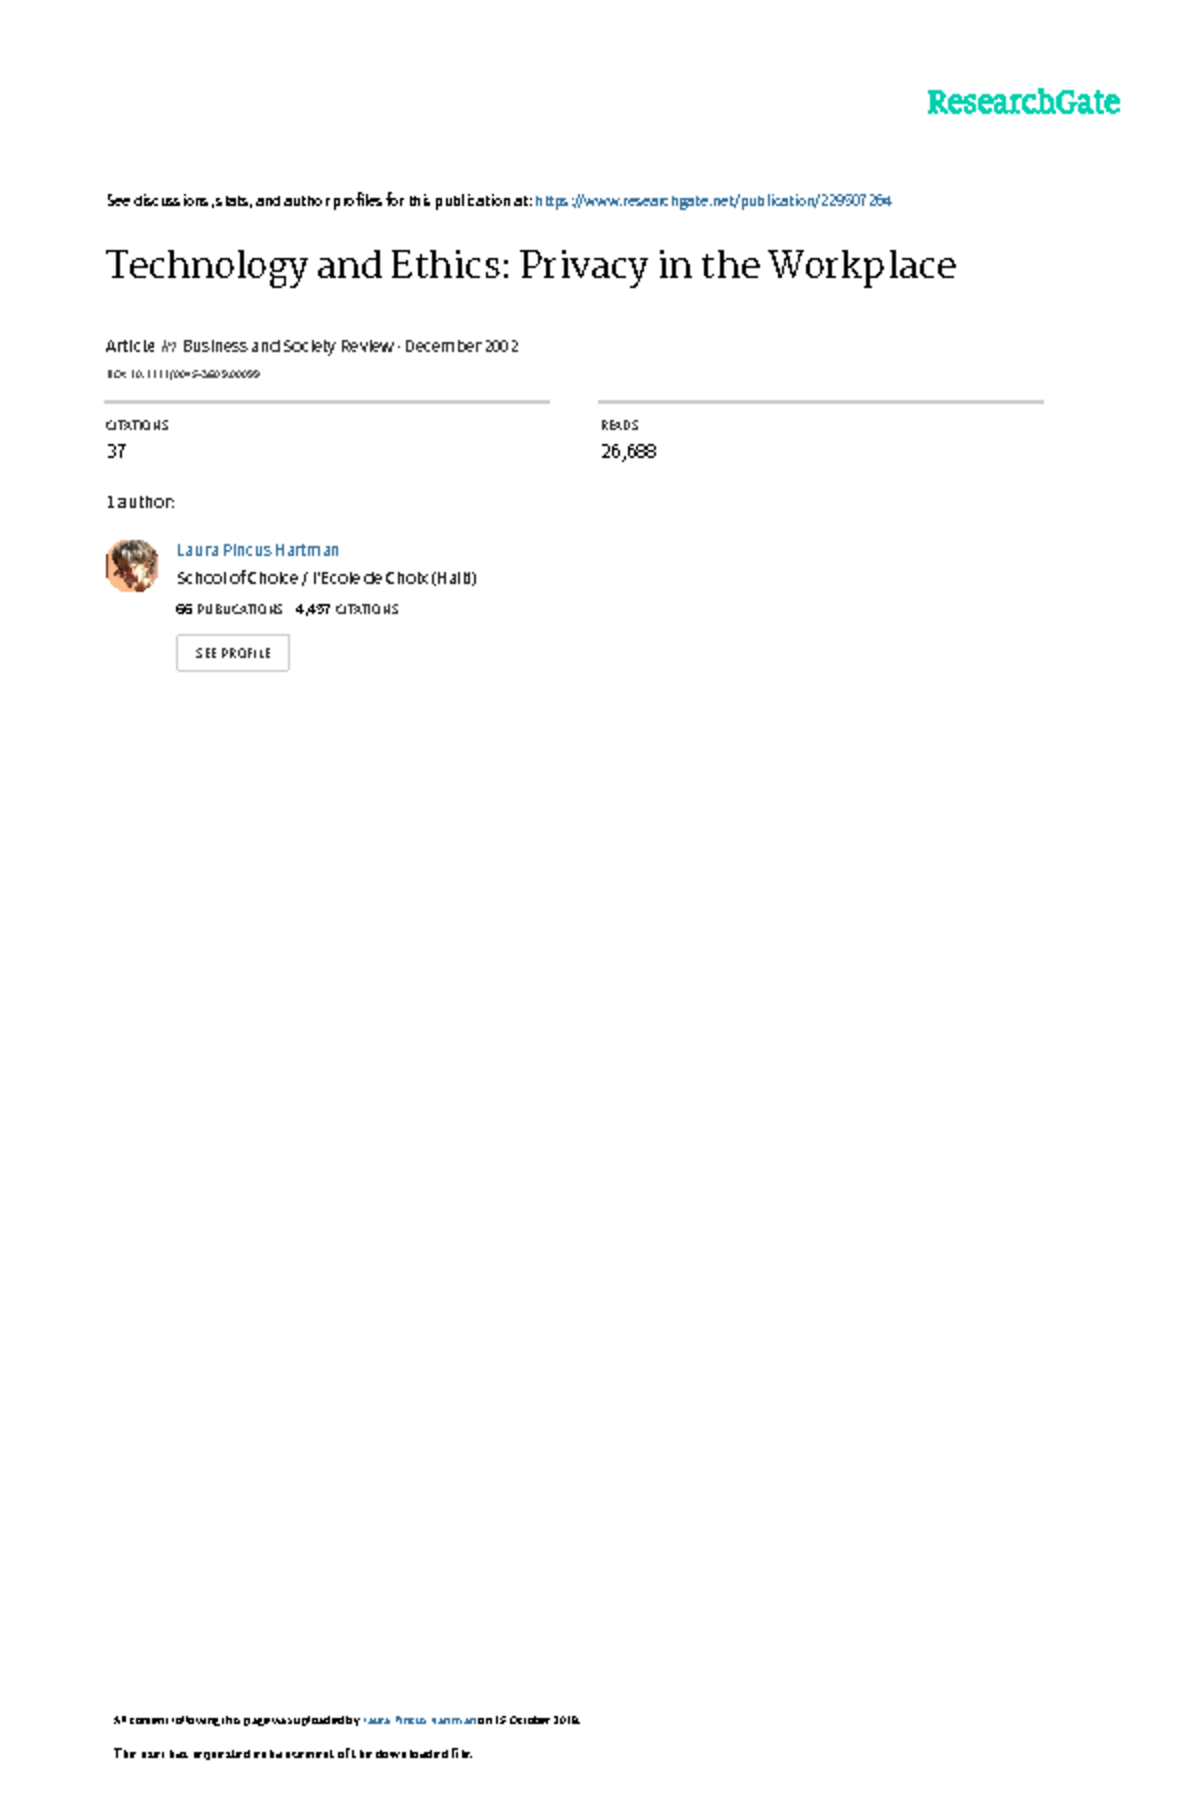Click the footer note about requested file enhancement
Screen dimensions: 1200x1800
tap(292, 1754)
